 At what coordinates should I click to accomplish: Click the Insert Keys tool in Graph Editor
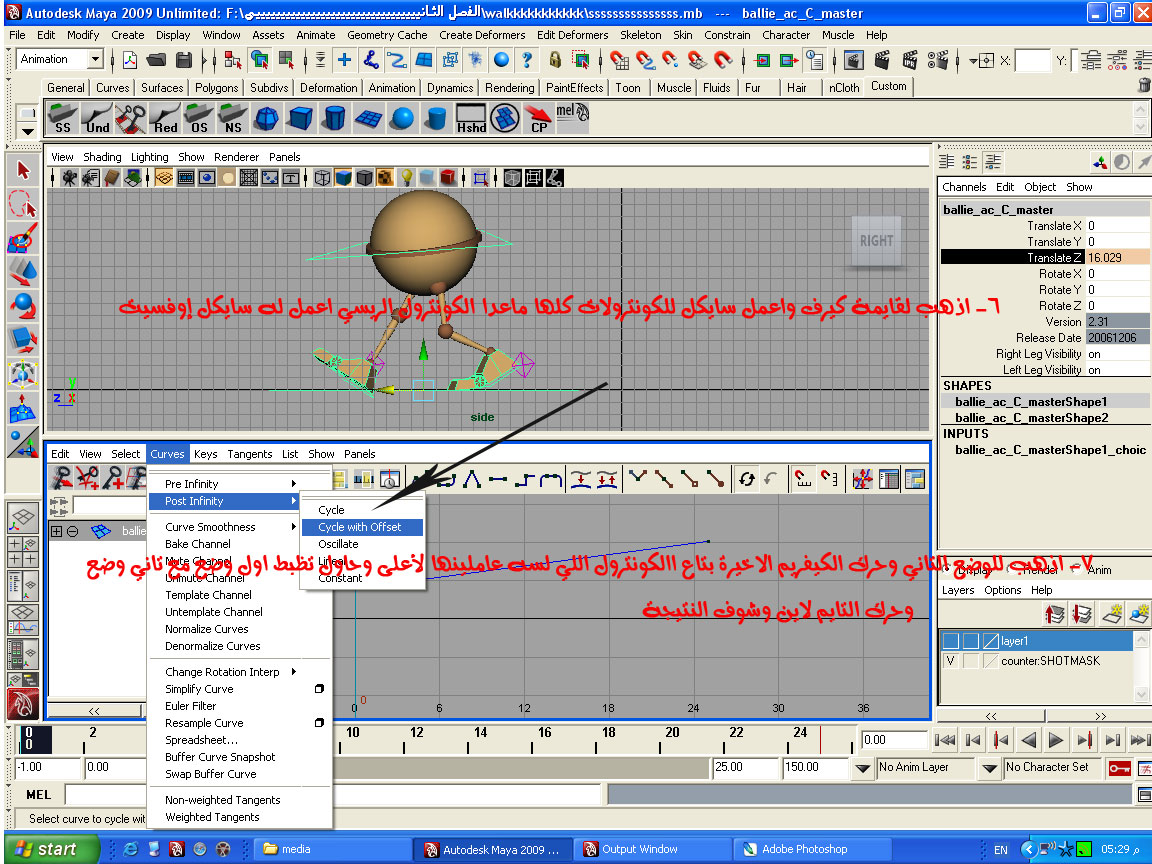[x=87, y=479]
